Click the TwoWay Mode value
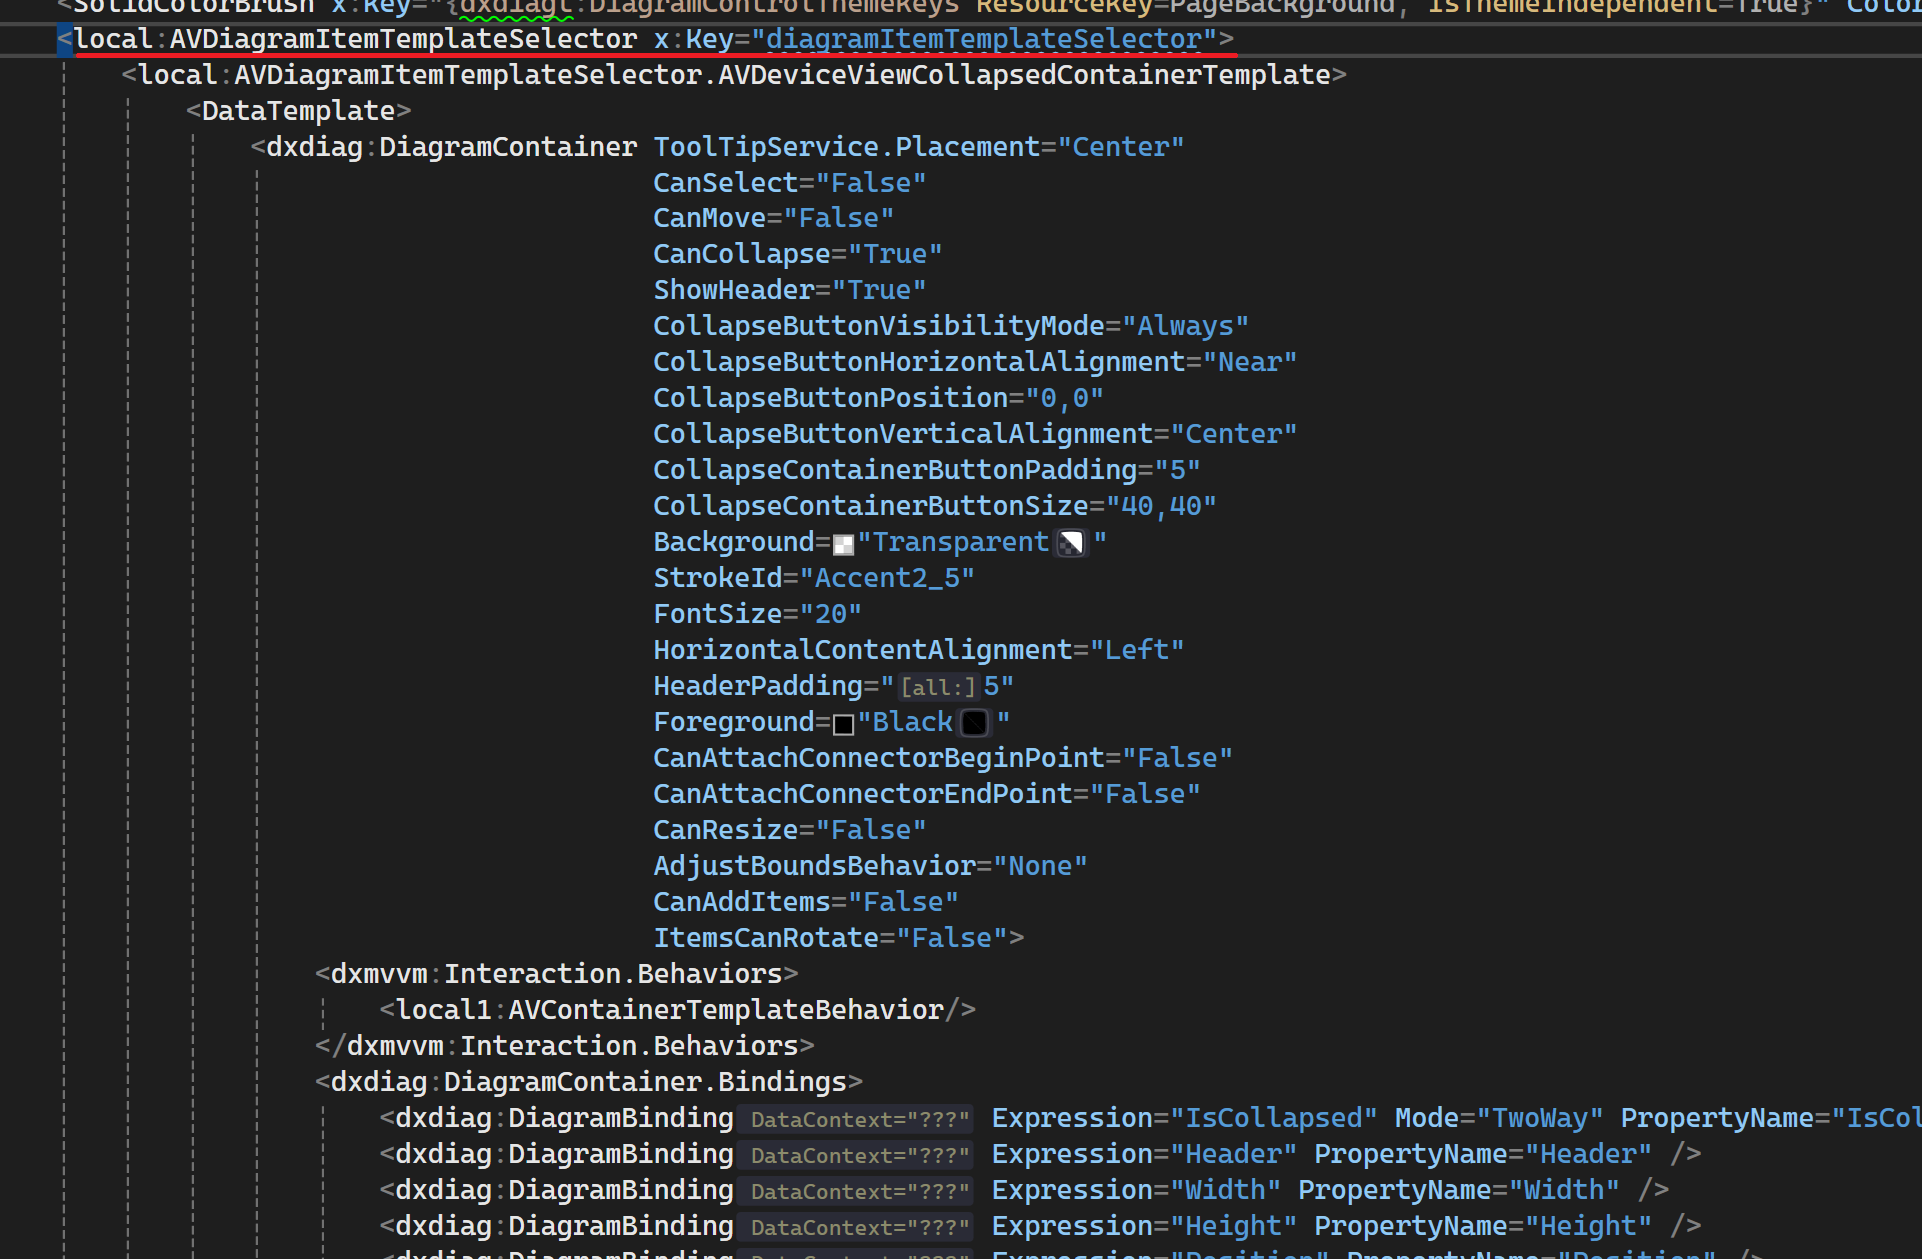 point(1540,1118)
